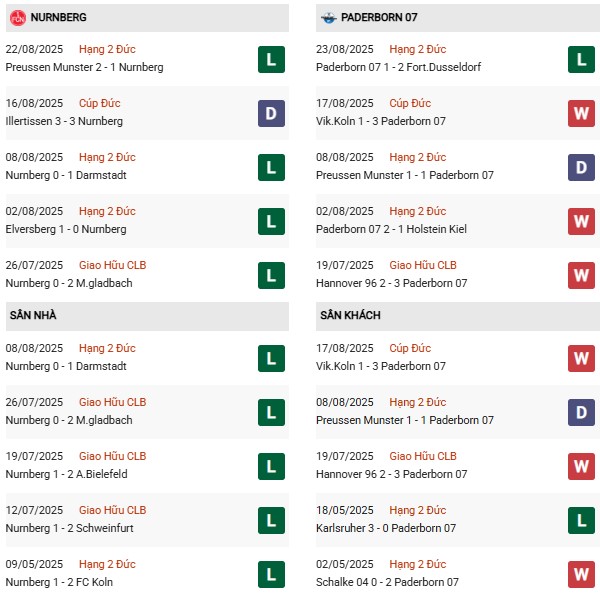
Task: Click the L badge for Nurnberg 1 - 2 FC Koln
Action: click(x=270, y=574)
